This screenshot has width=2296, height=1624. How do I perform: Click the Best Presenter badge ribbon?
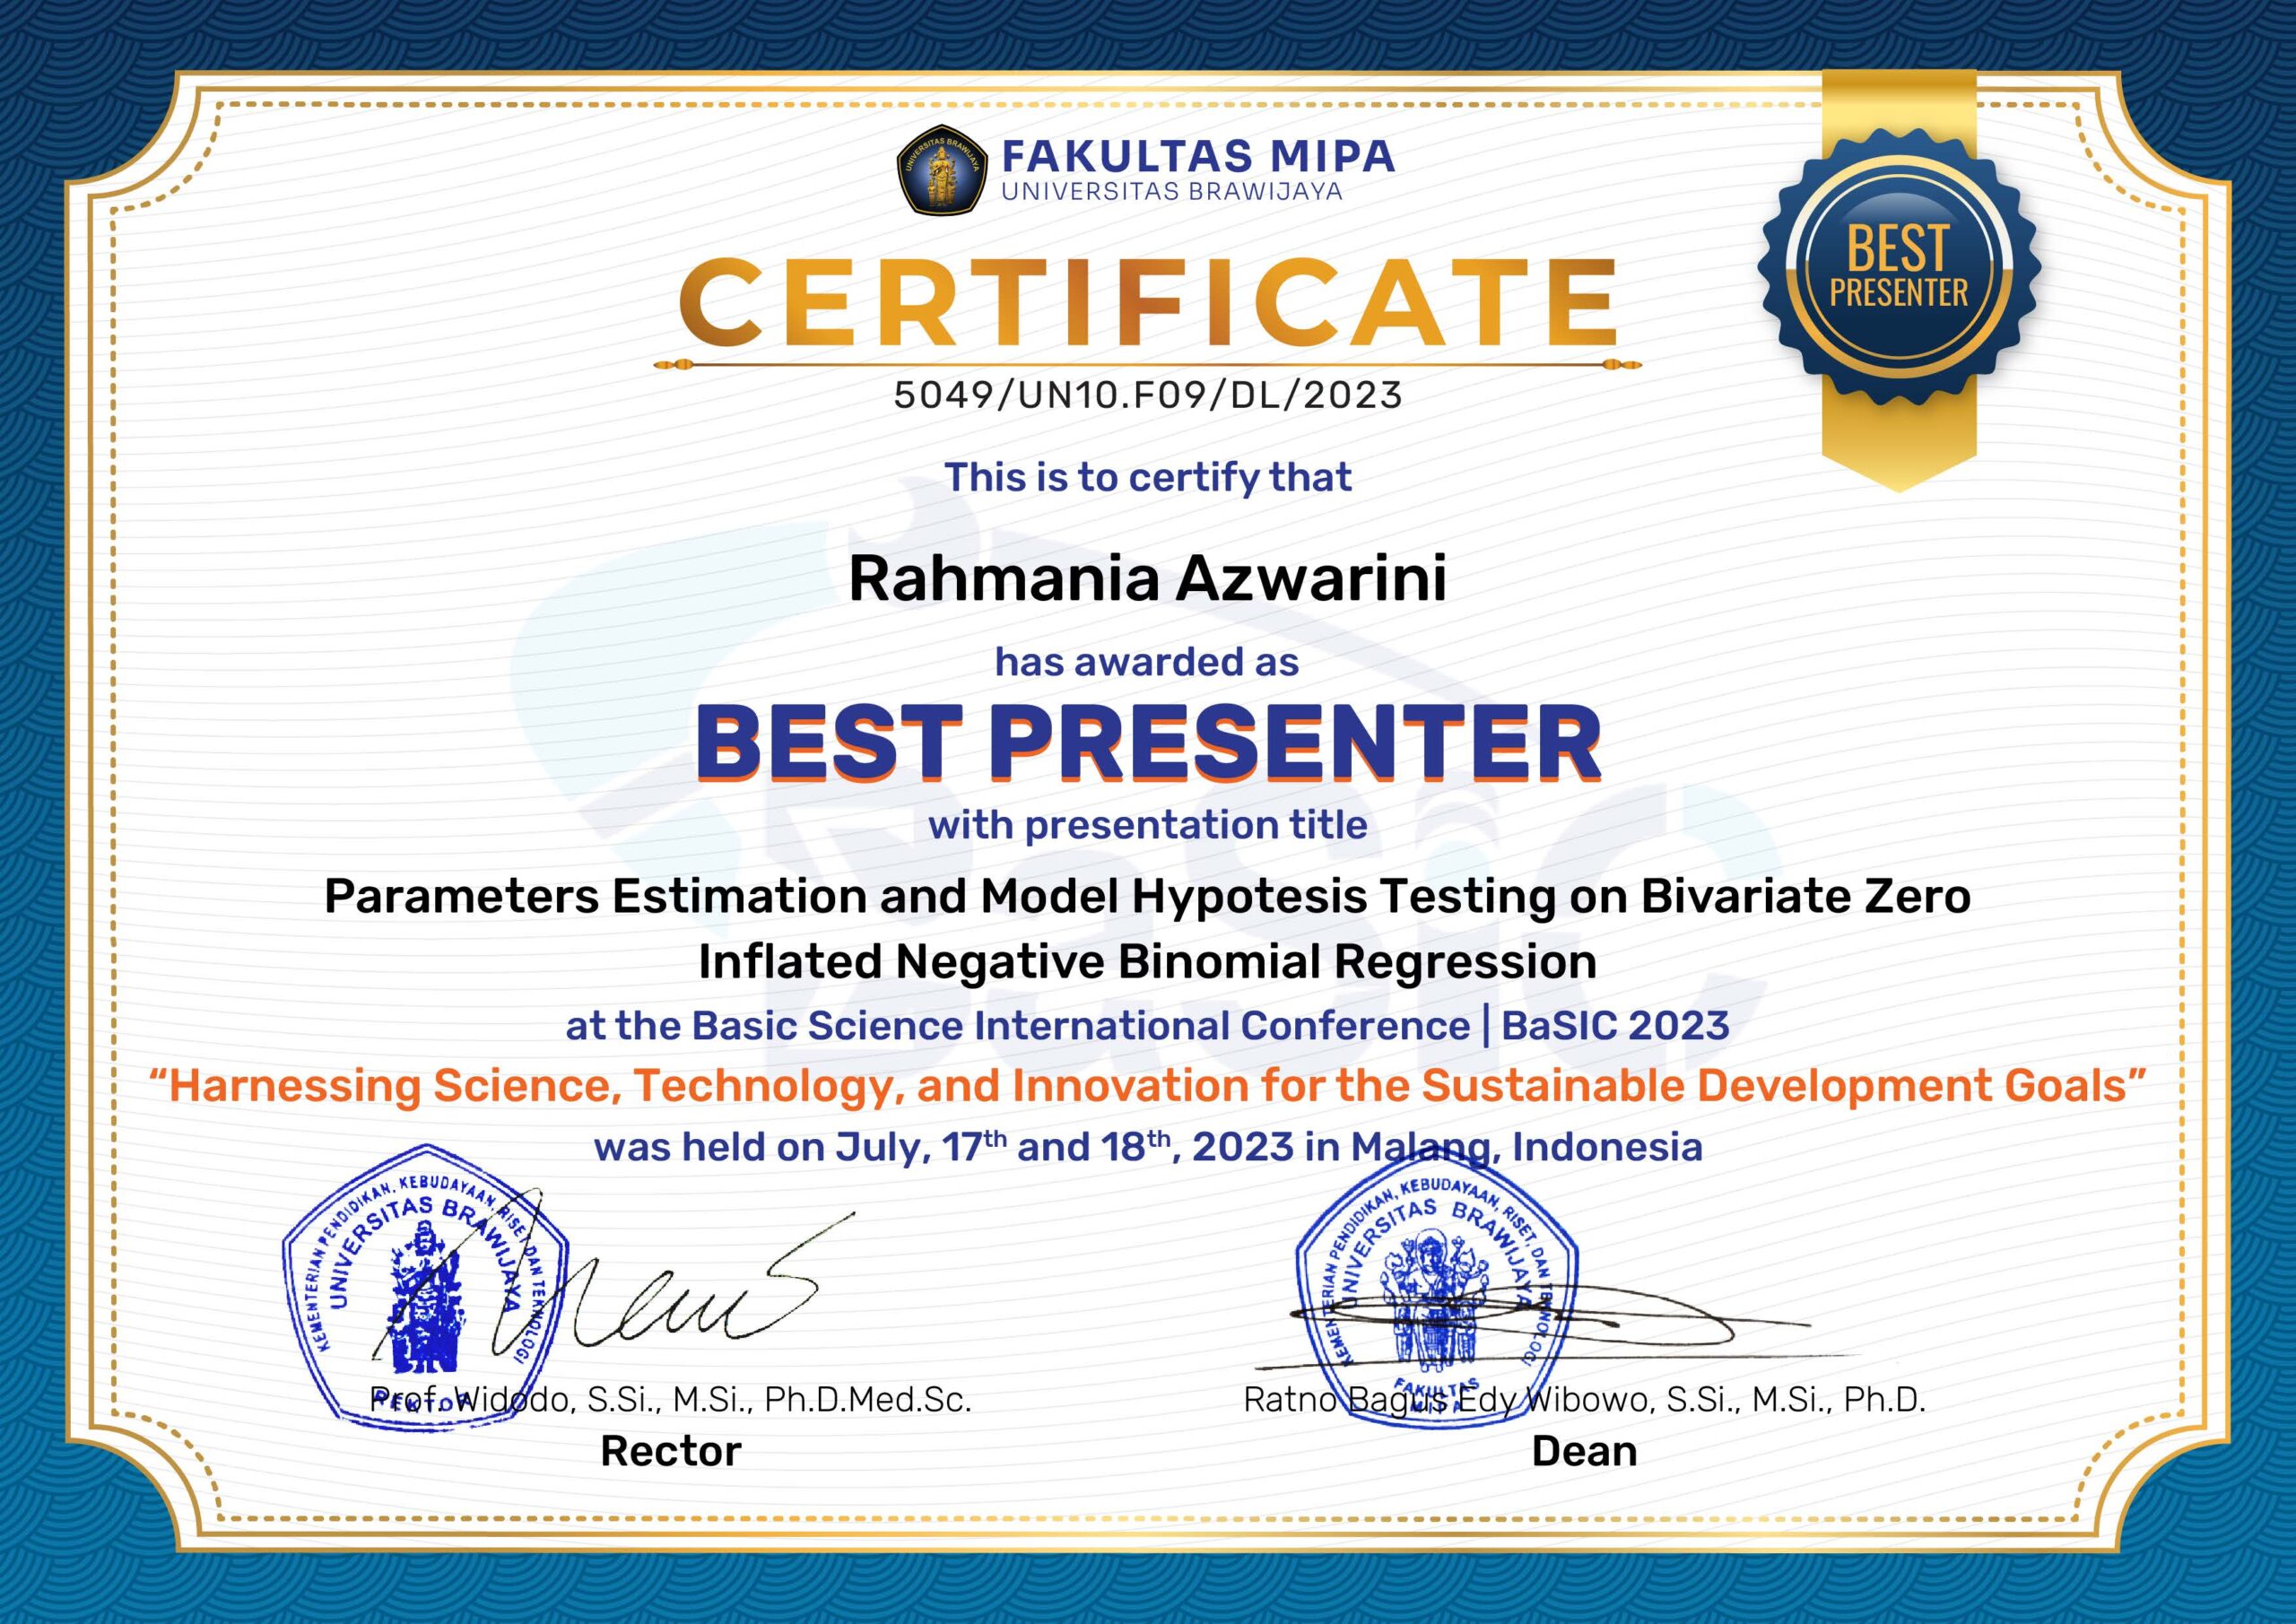(1898, 266)
